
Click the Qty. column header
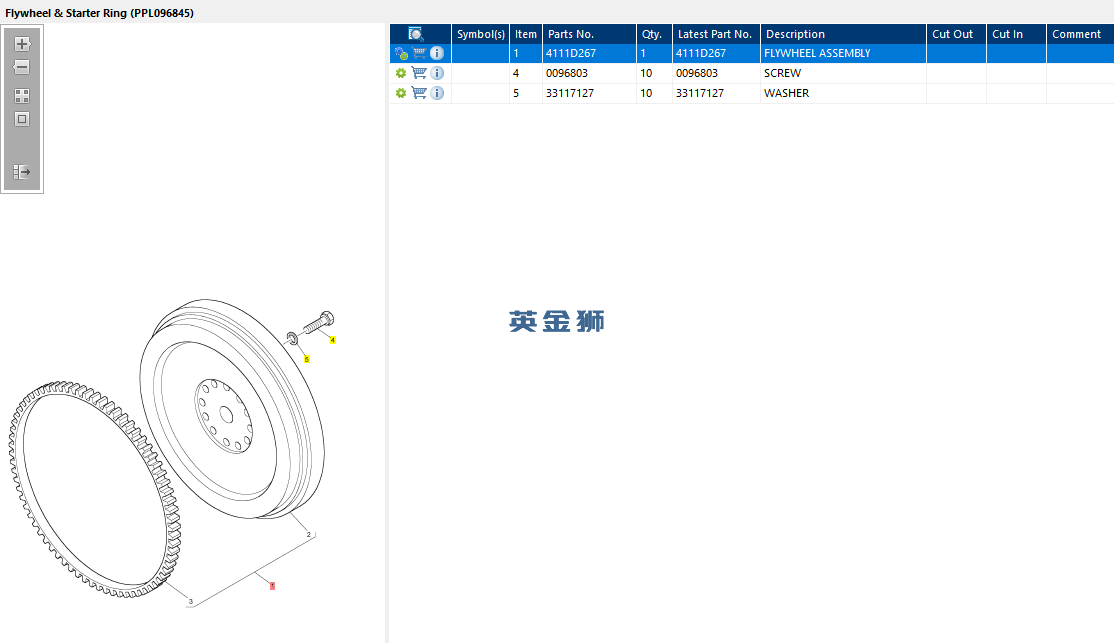[x=654, y=34]
